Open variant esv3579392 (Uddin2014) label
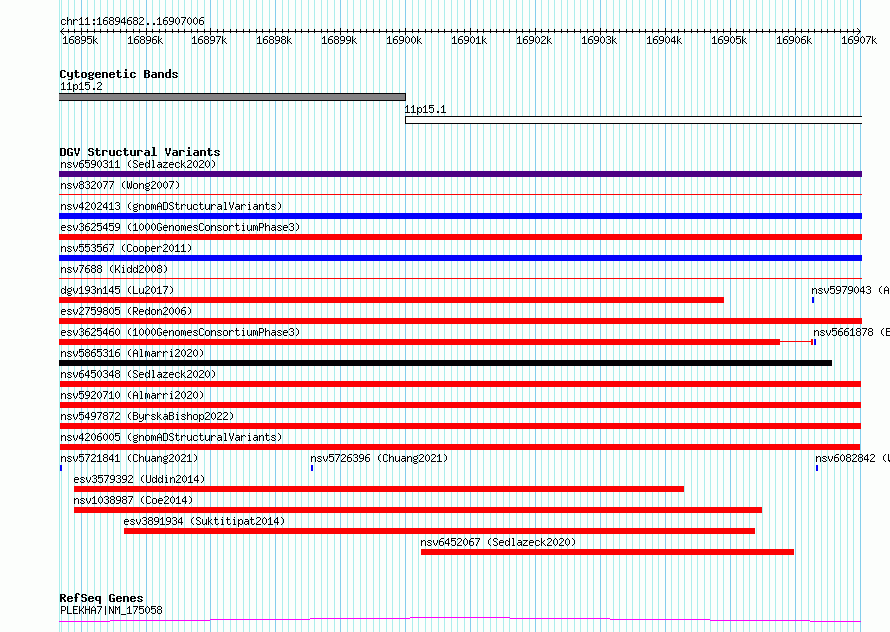Image resolution: width=890 pixels, height=632 pixels. point(139,479)
